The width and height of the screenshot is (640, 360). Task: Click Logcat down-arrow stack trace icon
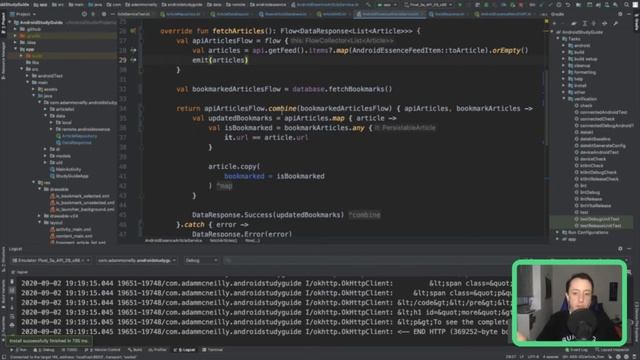pos(12,308)
